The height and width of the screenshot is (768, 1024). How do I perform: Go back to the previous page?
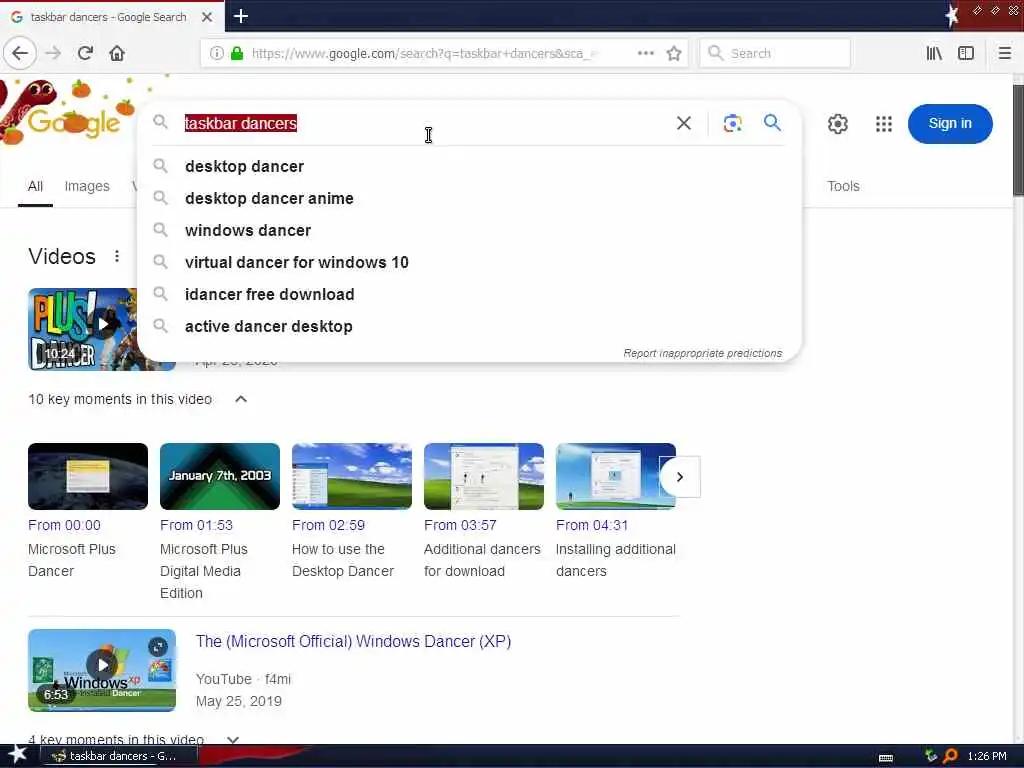(20, 53)
